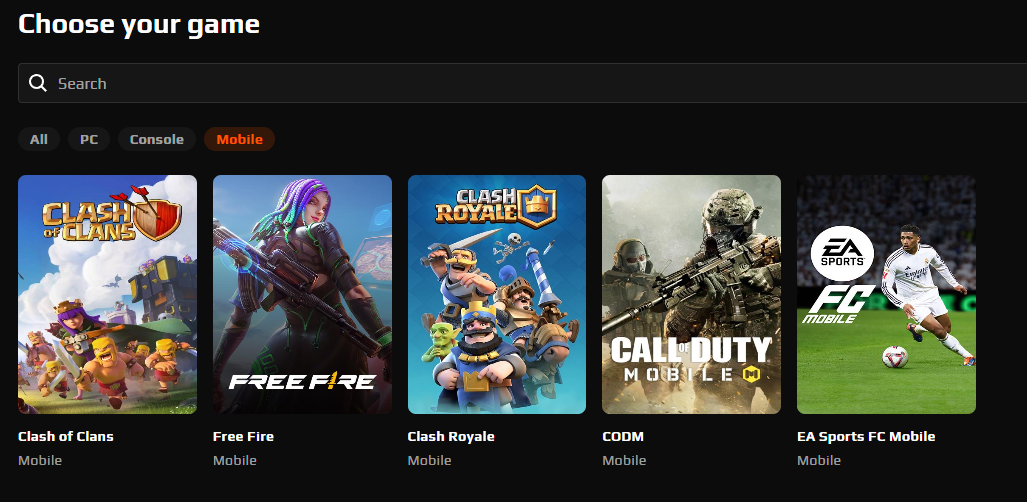The width and height of the screenshot is (1027, 502).
Task: Click the Clash Royale title link
Action: (451, 436)
